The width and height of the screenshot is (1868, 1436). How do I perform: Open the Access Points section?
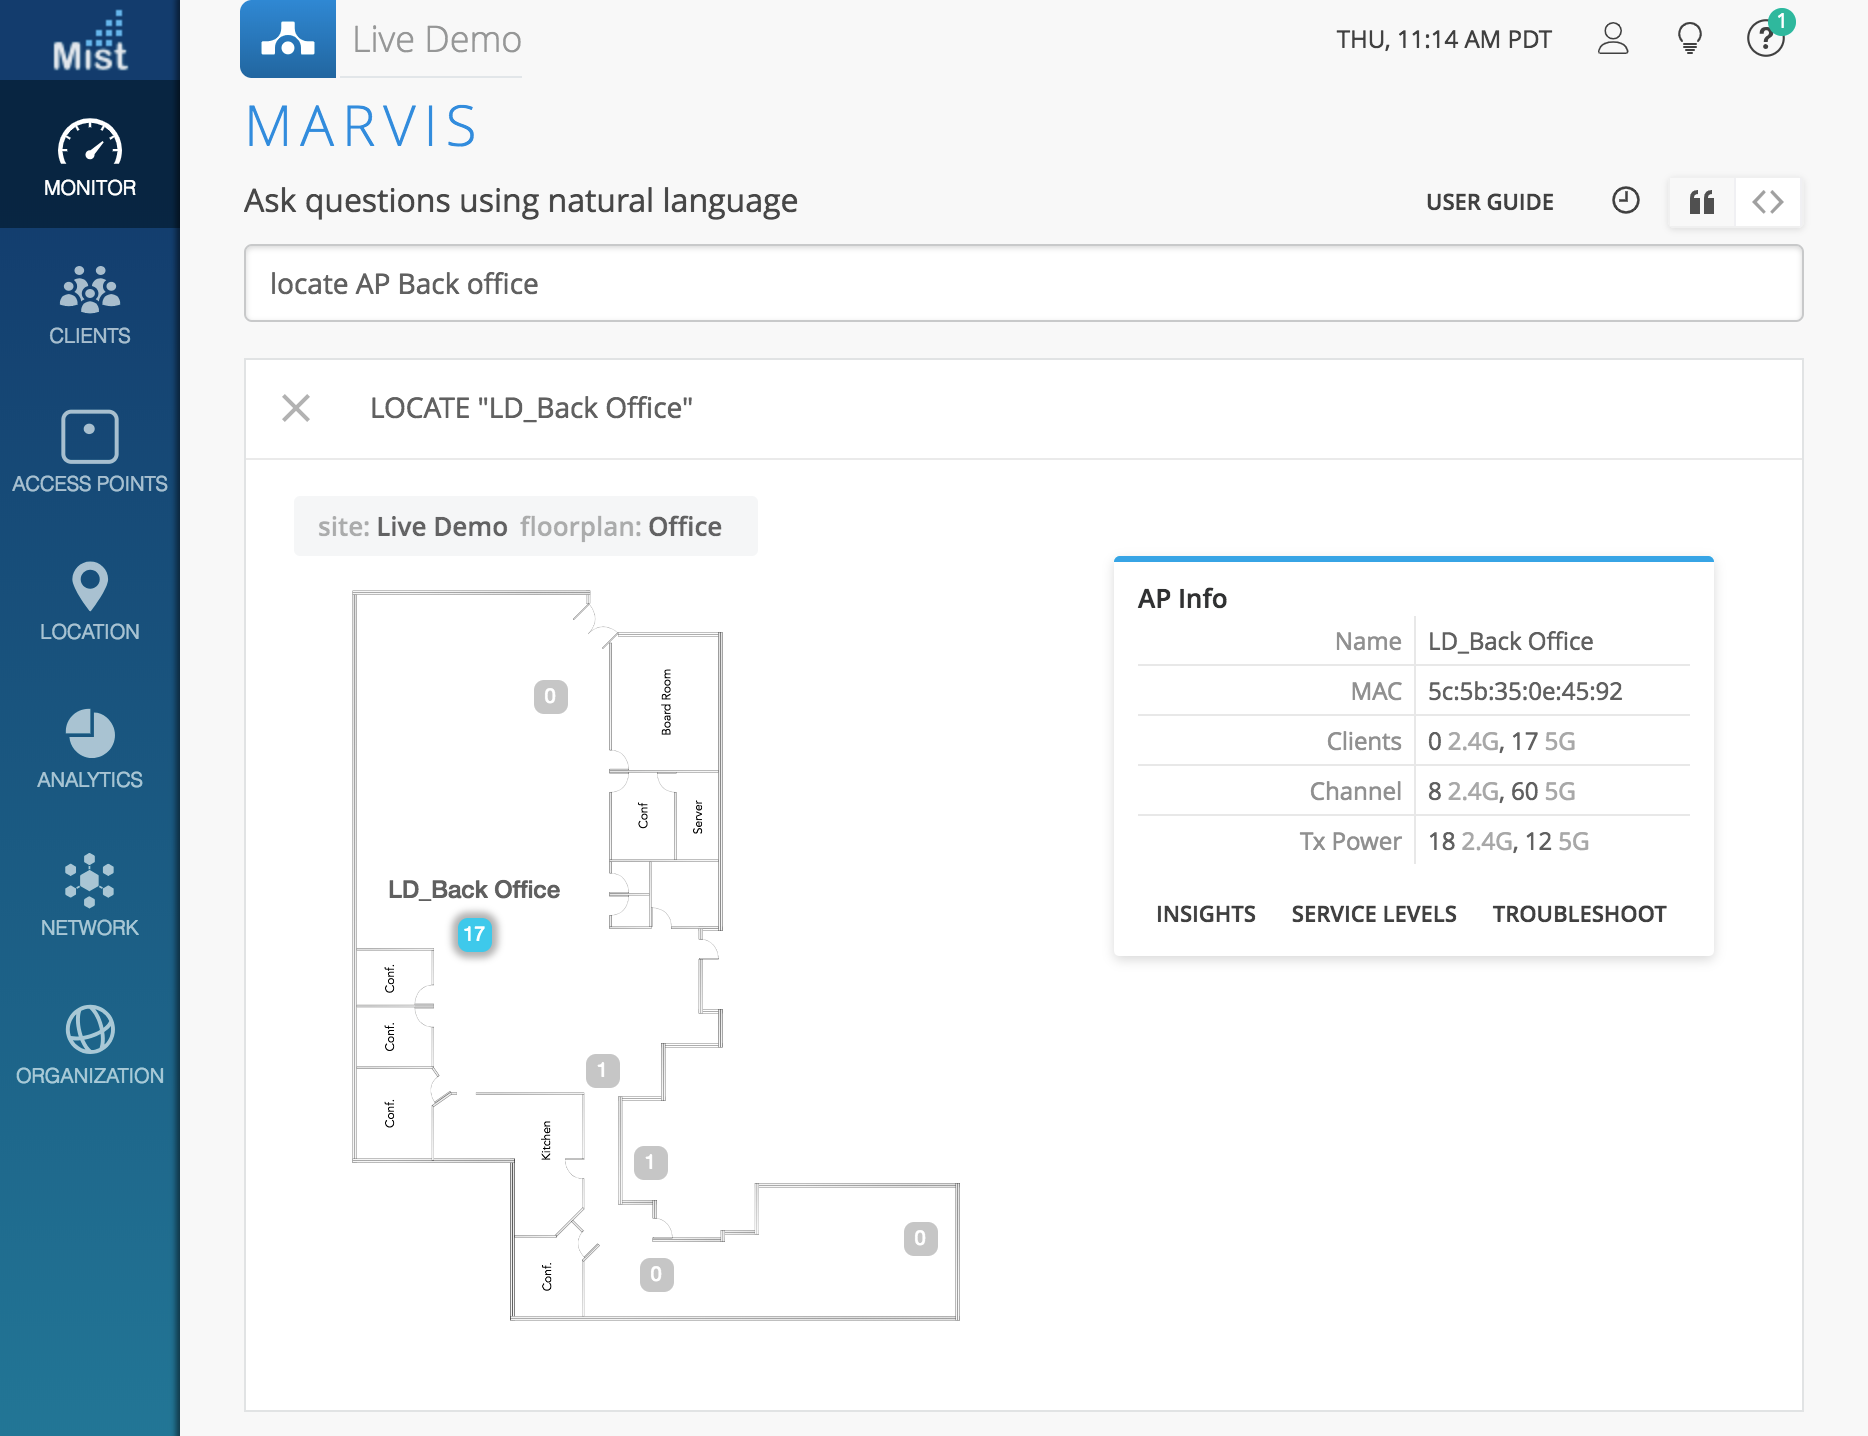click(x=90, y=452)
